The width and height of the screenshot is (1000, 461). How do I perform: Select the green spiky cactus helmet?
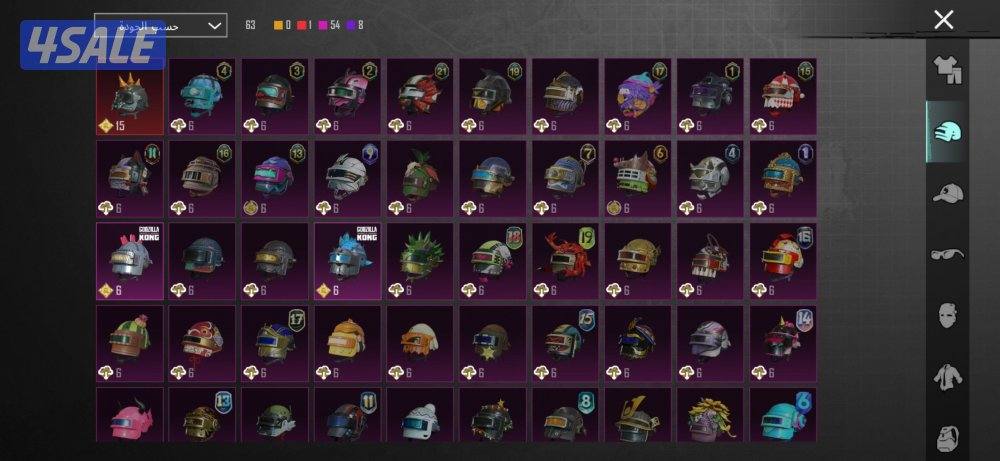click(420, 261)
